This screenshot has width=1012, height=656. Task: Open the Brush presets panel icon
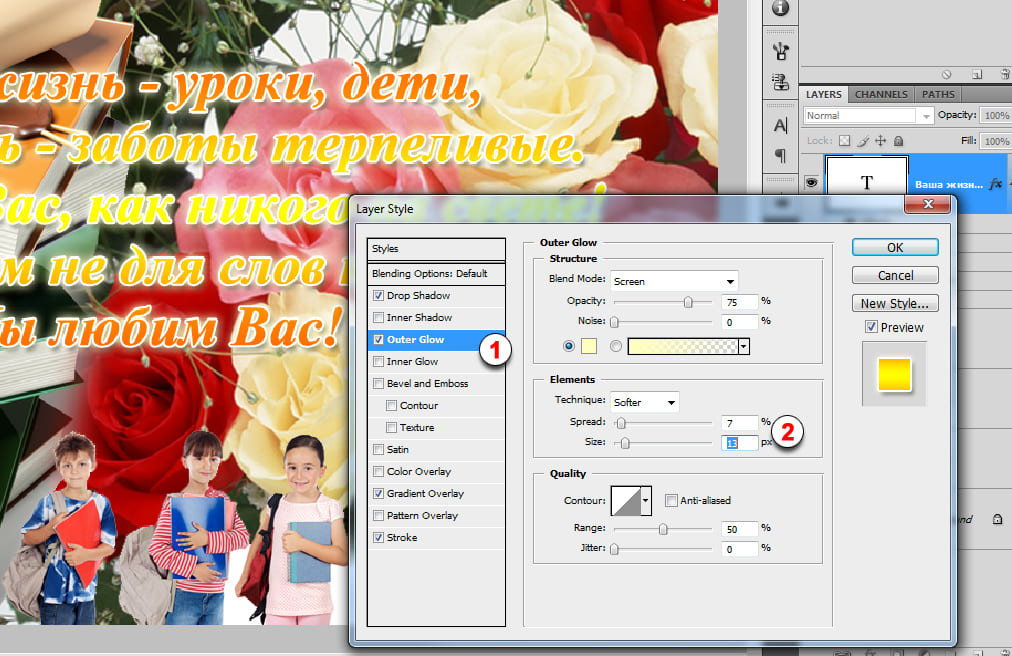(x=780, y=51)
